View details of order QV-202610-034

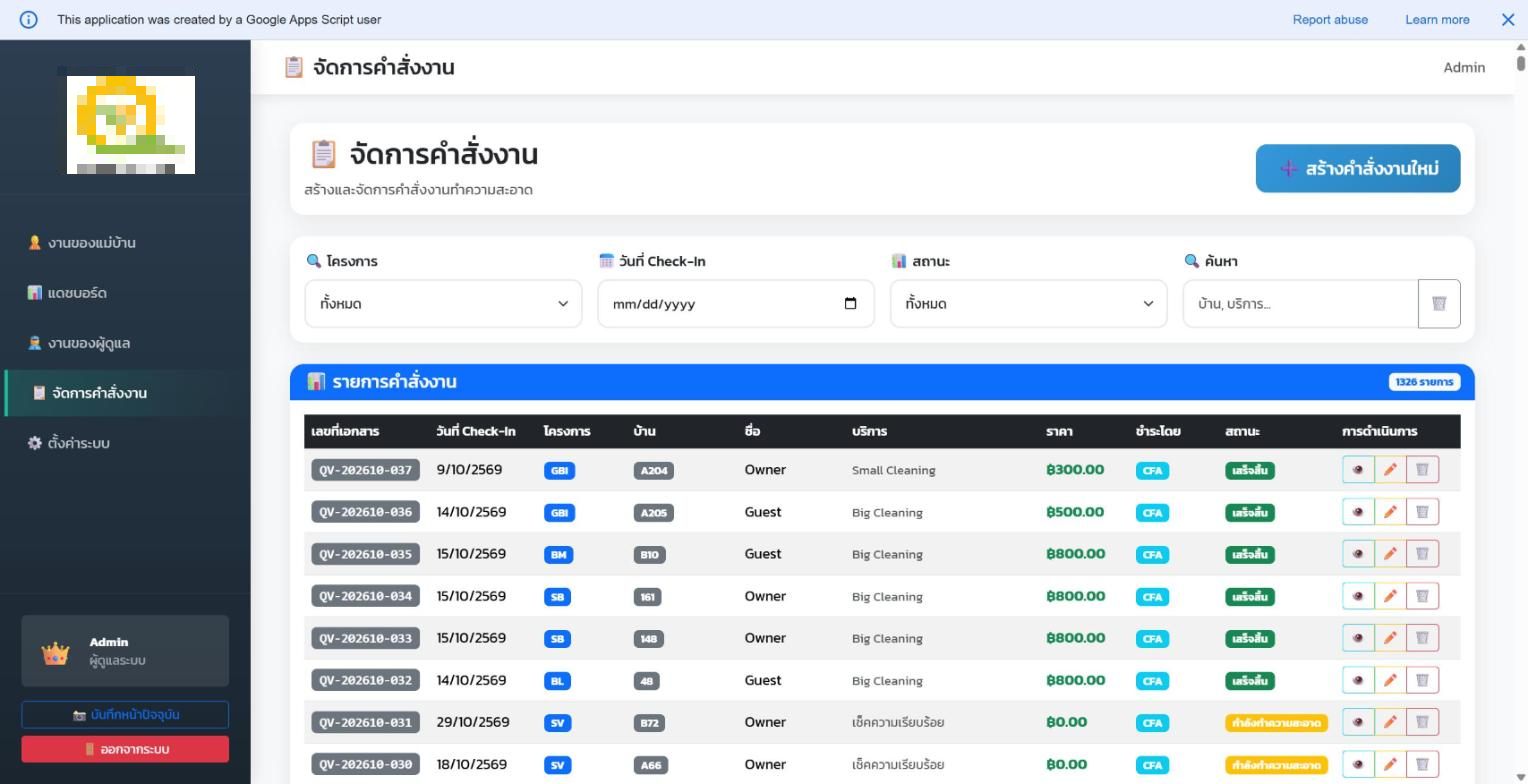[1358, 596]
